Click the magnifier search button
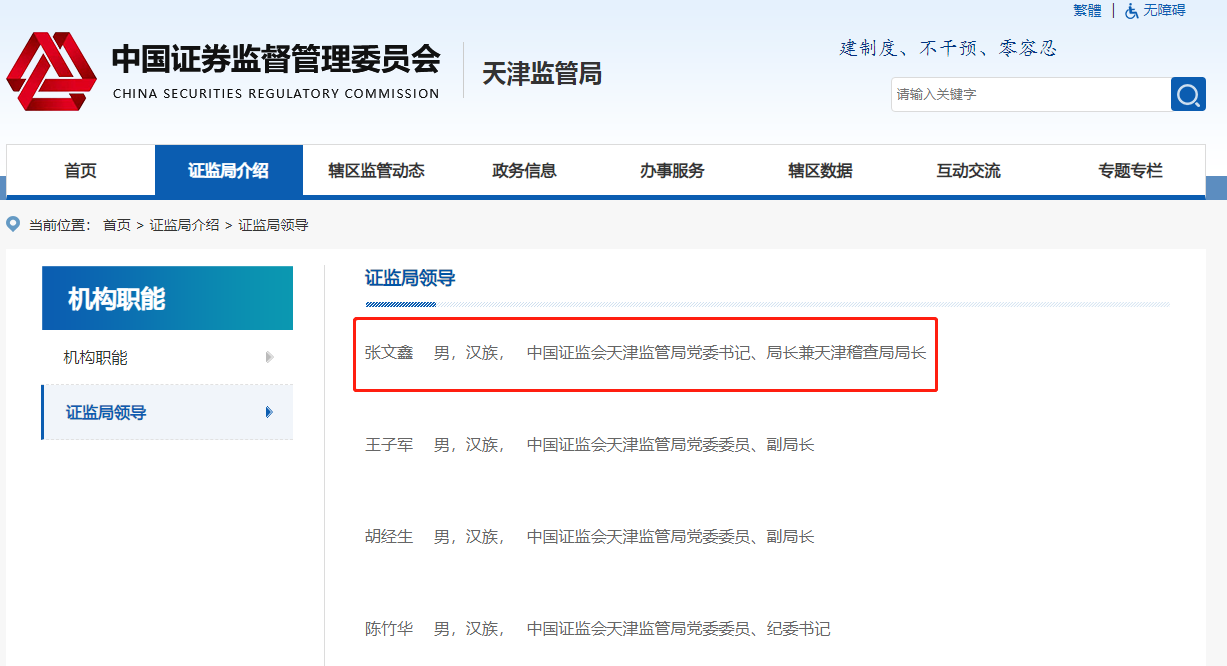The height and width of the screenshot is (666, 1227). [x=1188, y=94]
